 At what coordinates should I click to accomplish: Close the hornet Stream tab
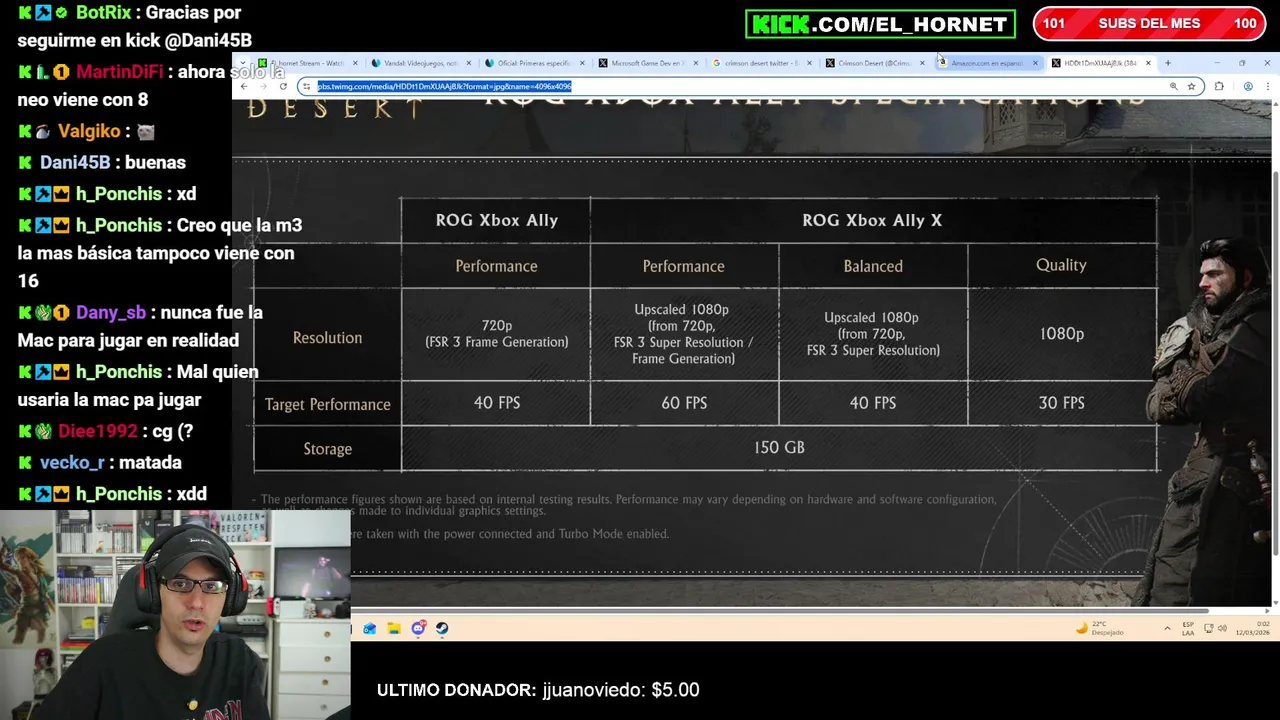355,63
